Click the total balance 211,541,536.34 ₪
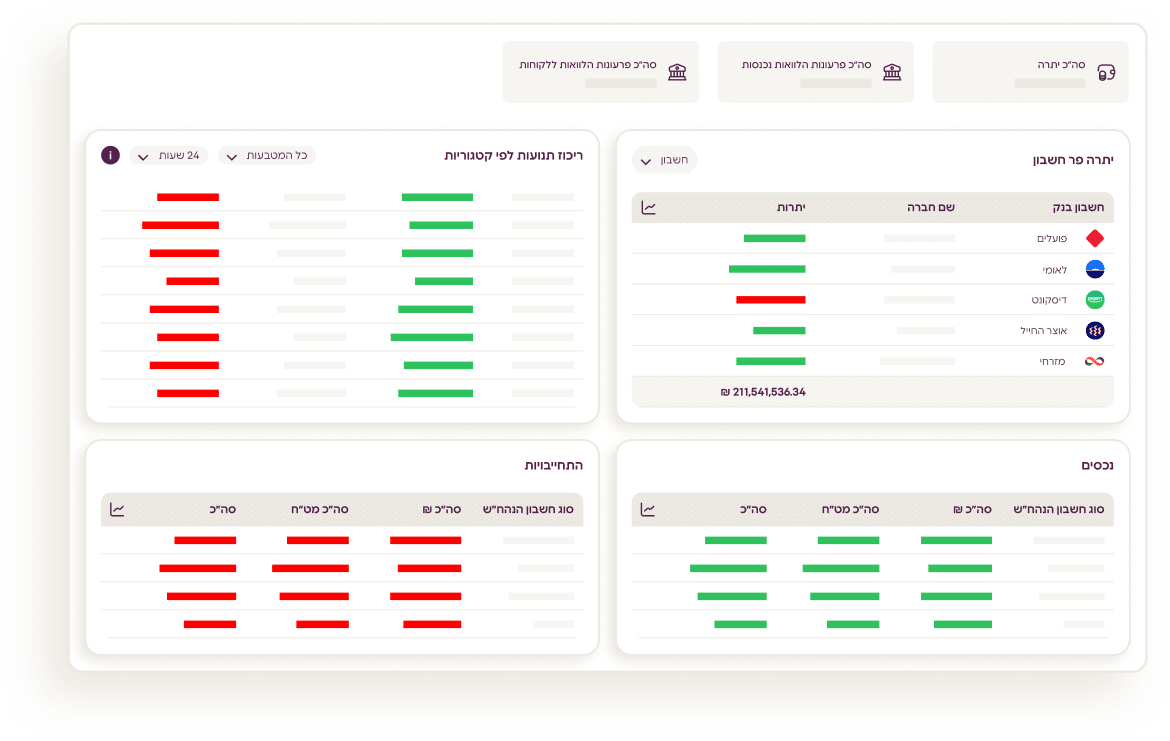Viewport: 1170px width, 741px height. 763,392
